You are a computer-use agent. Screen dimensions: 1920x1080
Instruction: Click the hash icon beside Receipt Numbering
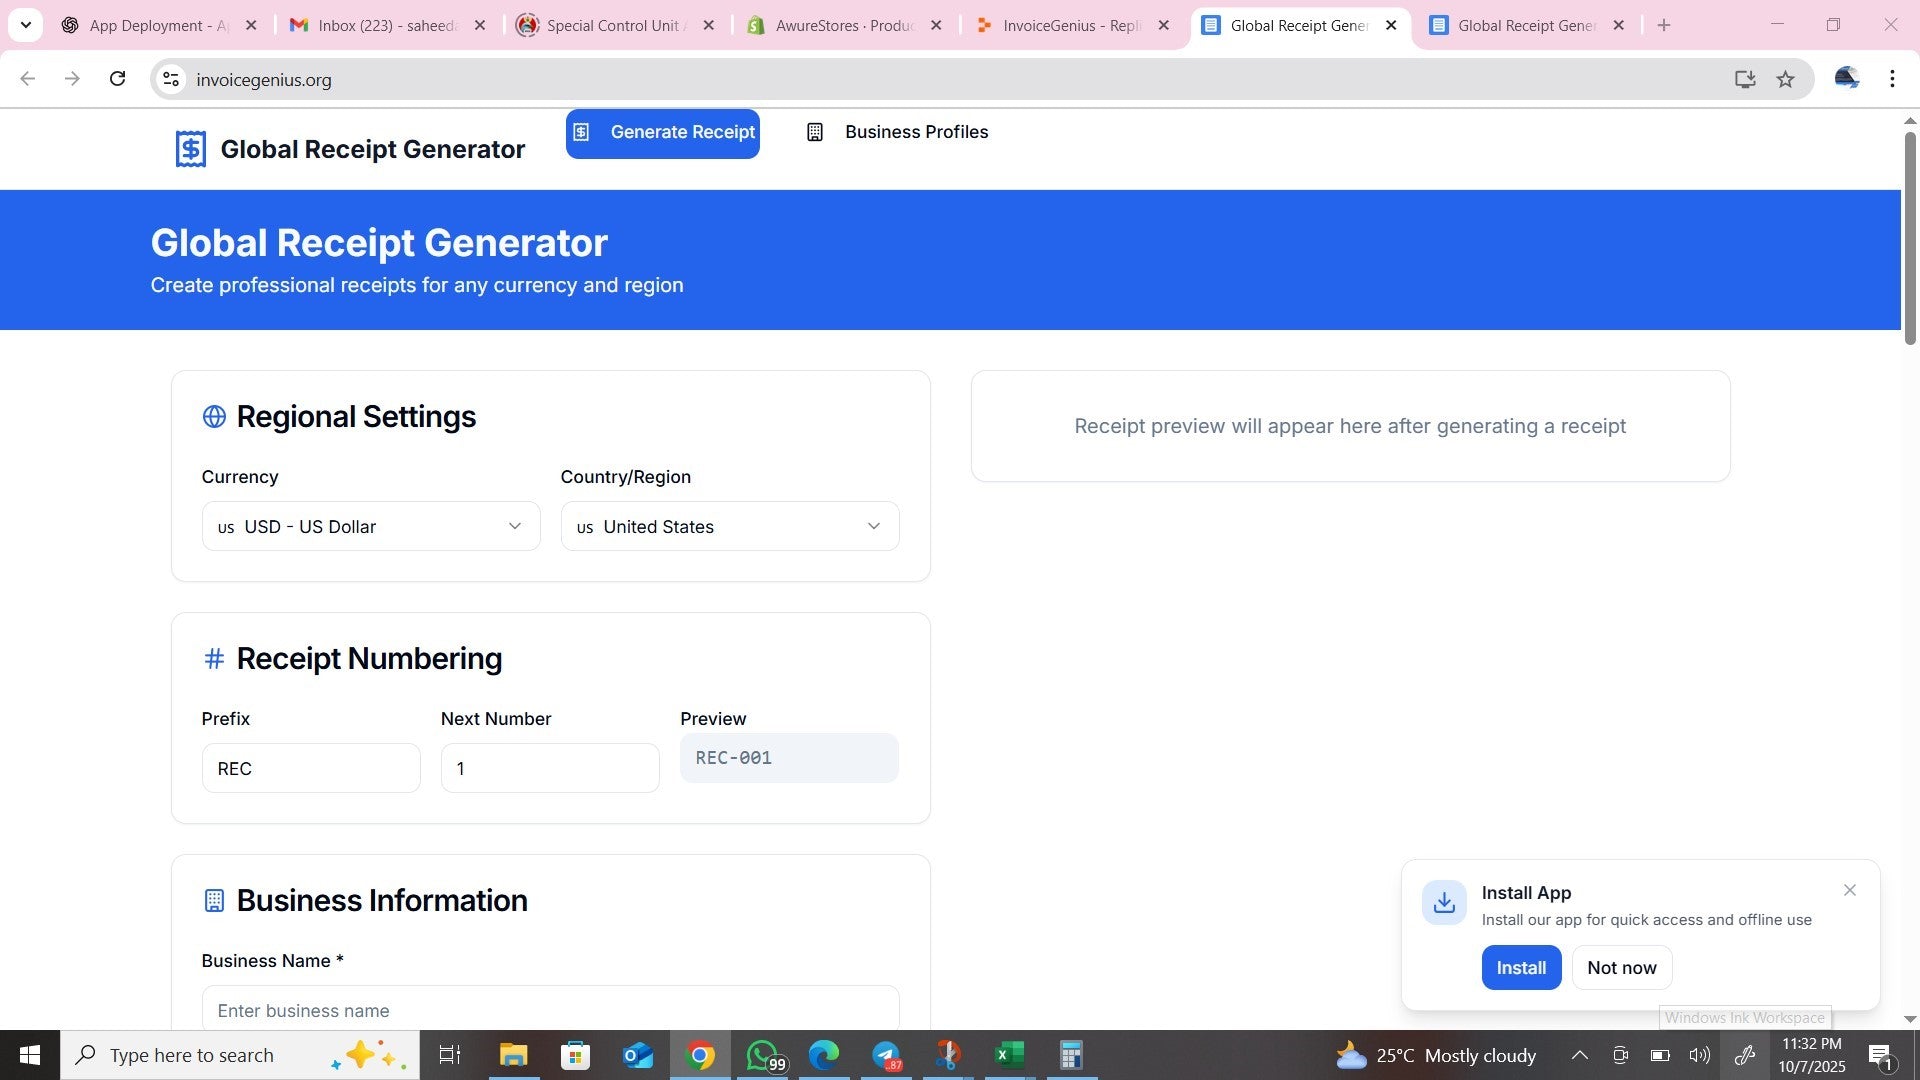pos(214,658)
